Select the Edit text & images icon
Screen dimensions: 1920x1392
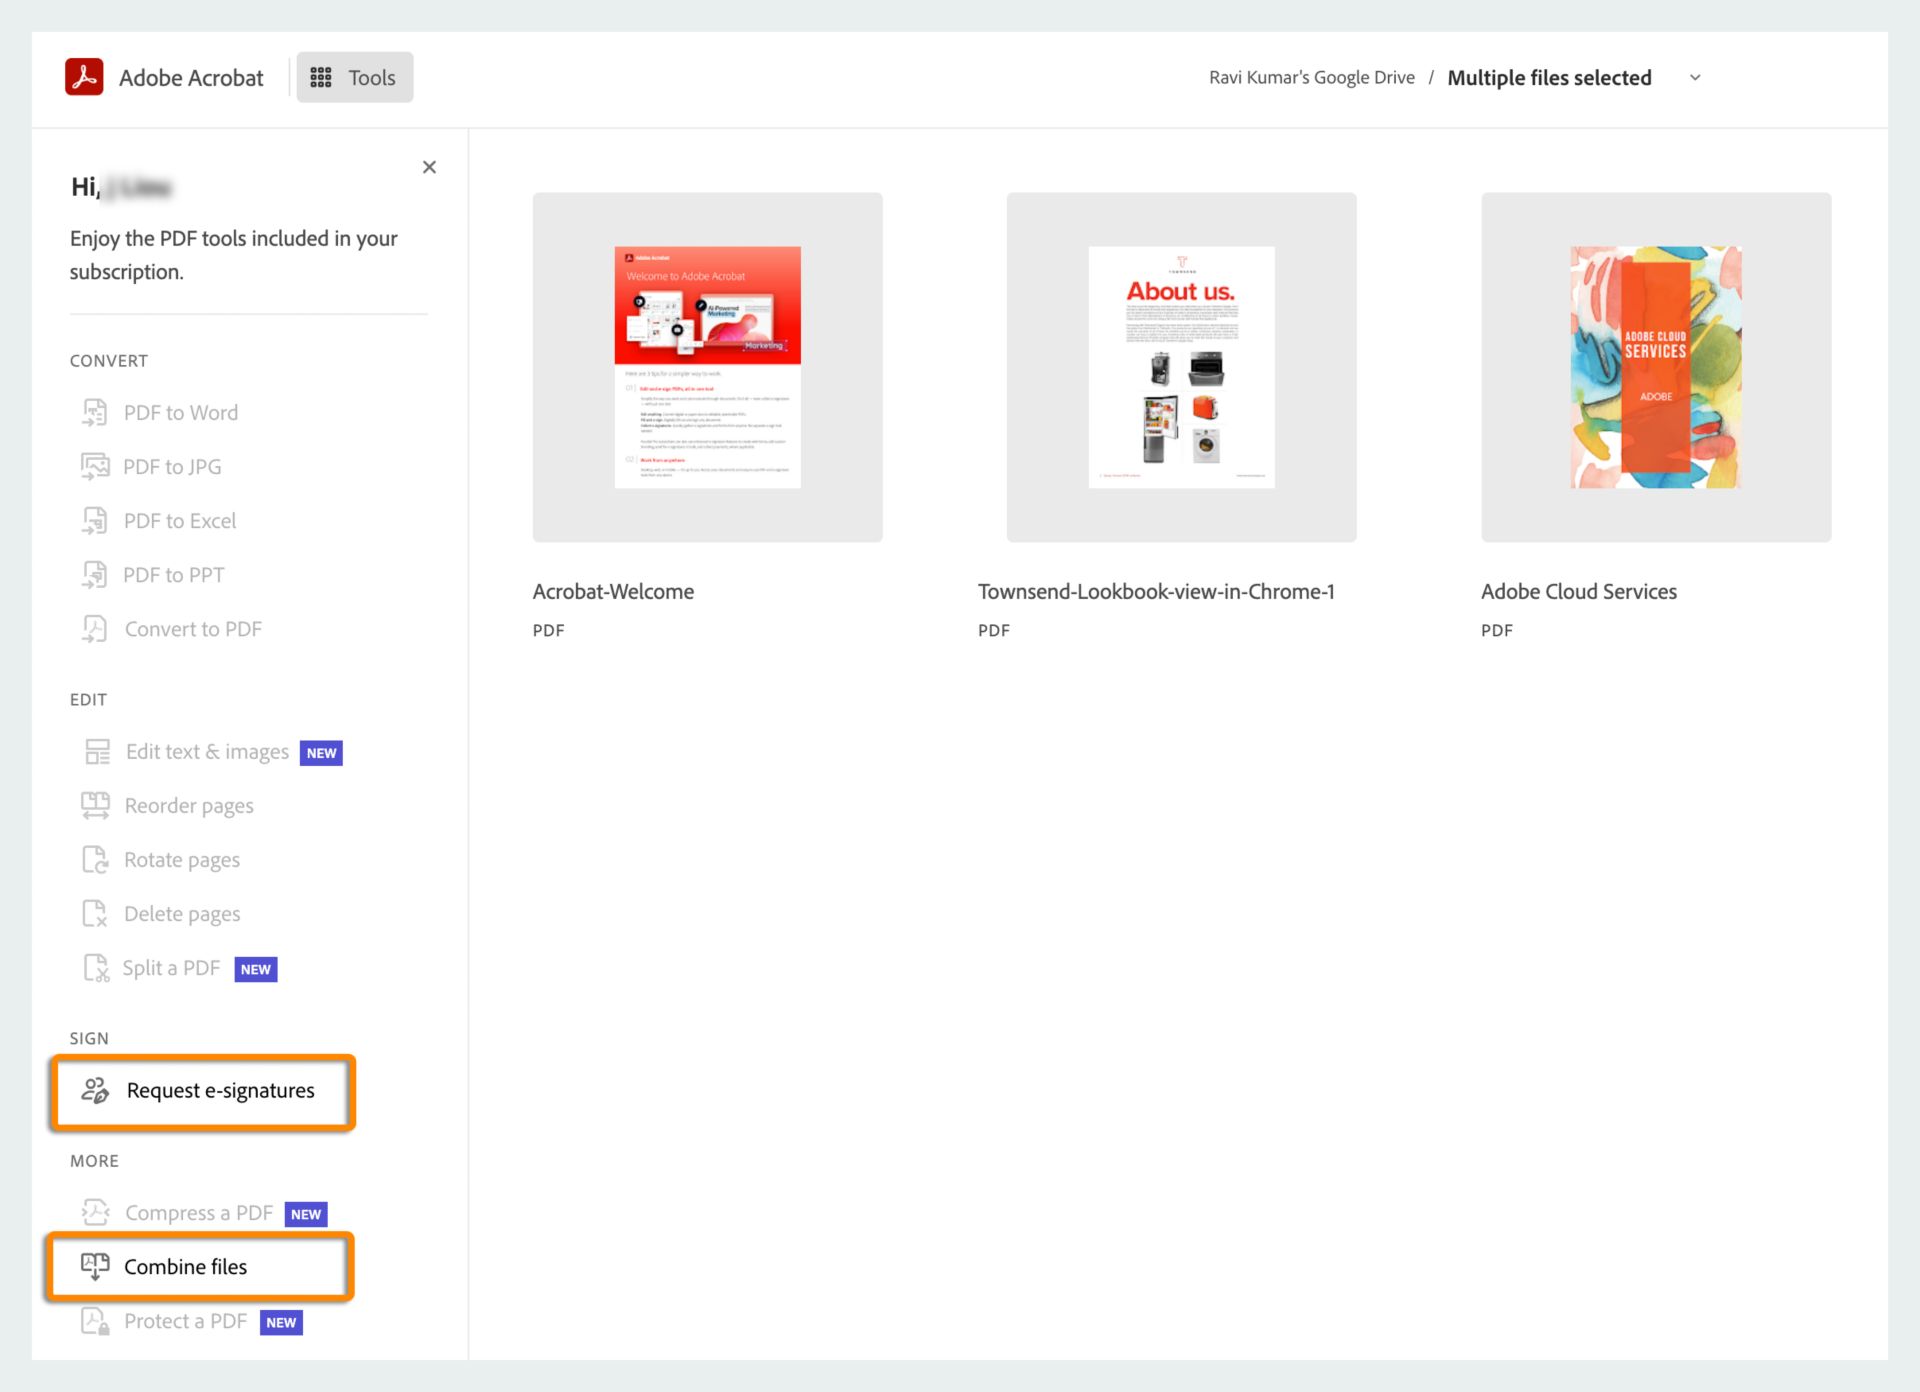click(x=94, y=751)
